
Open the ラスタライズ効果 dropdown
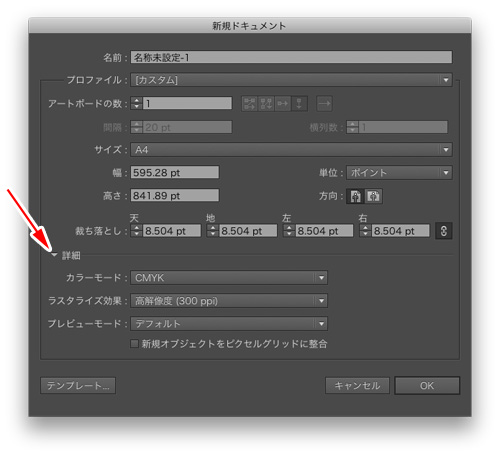(x=229, y=301)
